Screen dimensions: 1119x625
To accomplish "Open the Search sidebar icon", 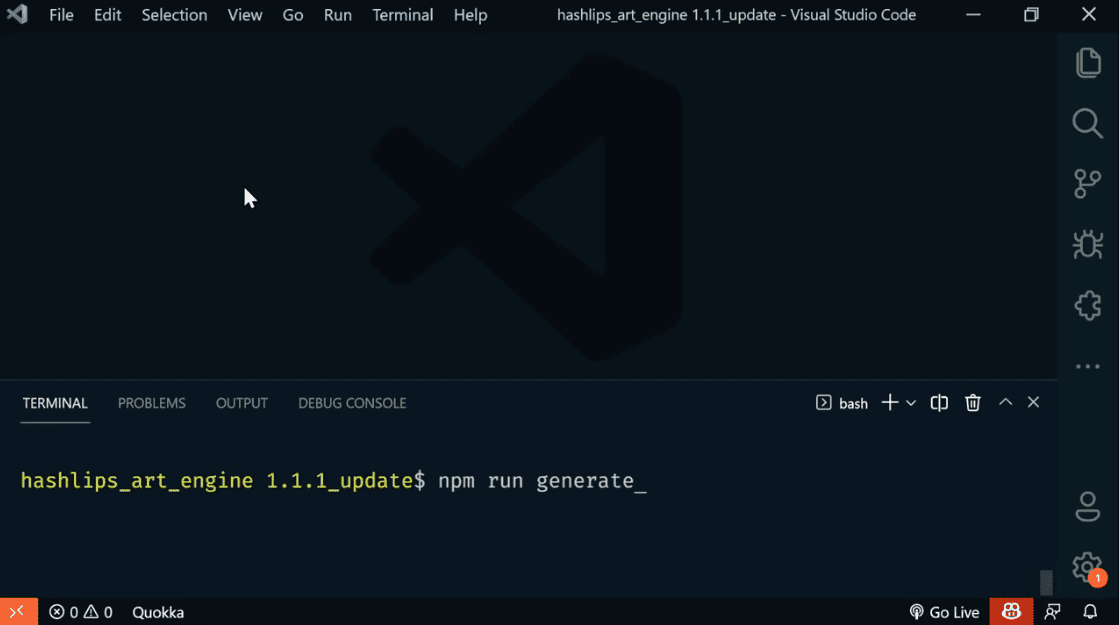I will tap(1088, 123).
